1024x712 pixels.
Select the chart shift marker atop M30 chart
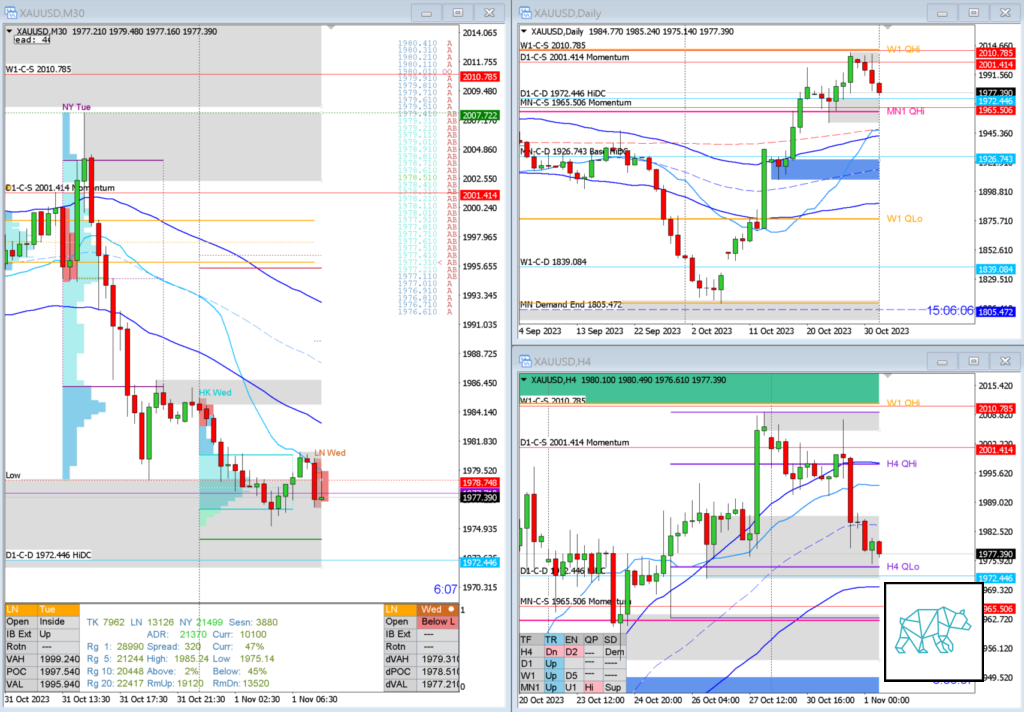point(331,27)
